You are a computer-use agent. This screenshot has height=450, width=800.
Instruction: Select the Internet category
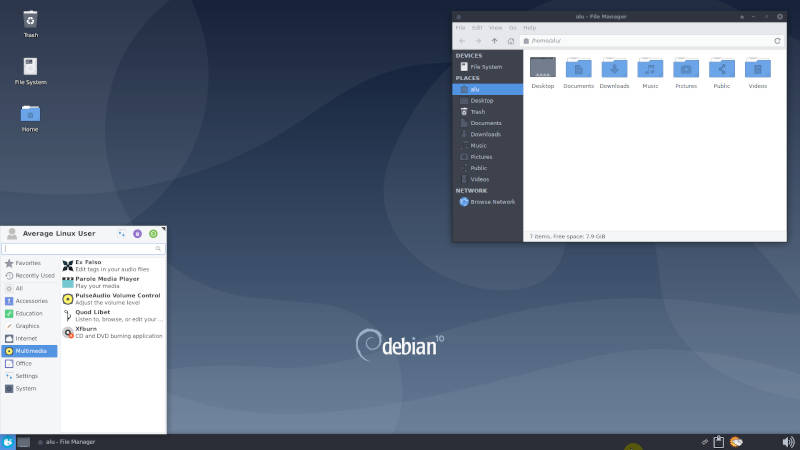pyautogui.click(x=30, y=338)
